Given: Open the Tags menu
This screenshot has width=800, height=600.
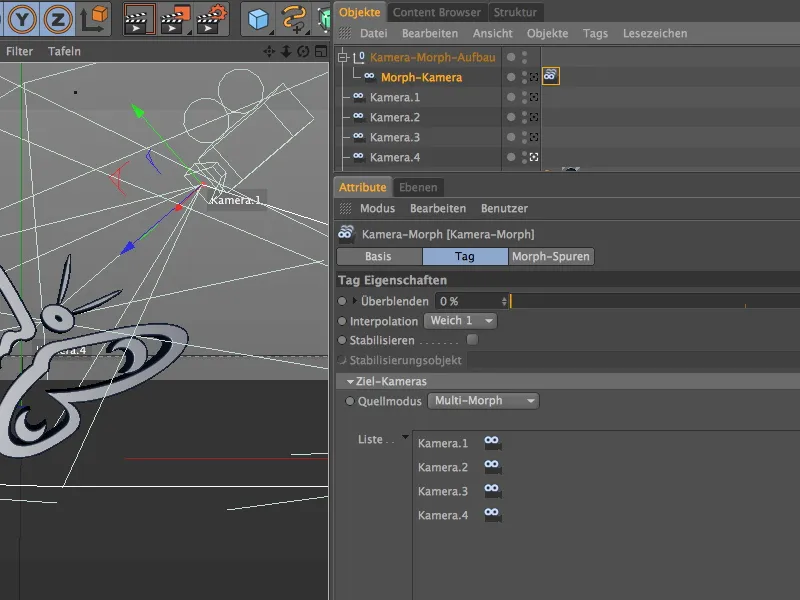Looking at the screenshot, I should (595, 33).
